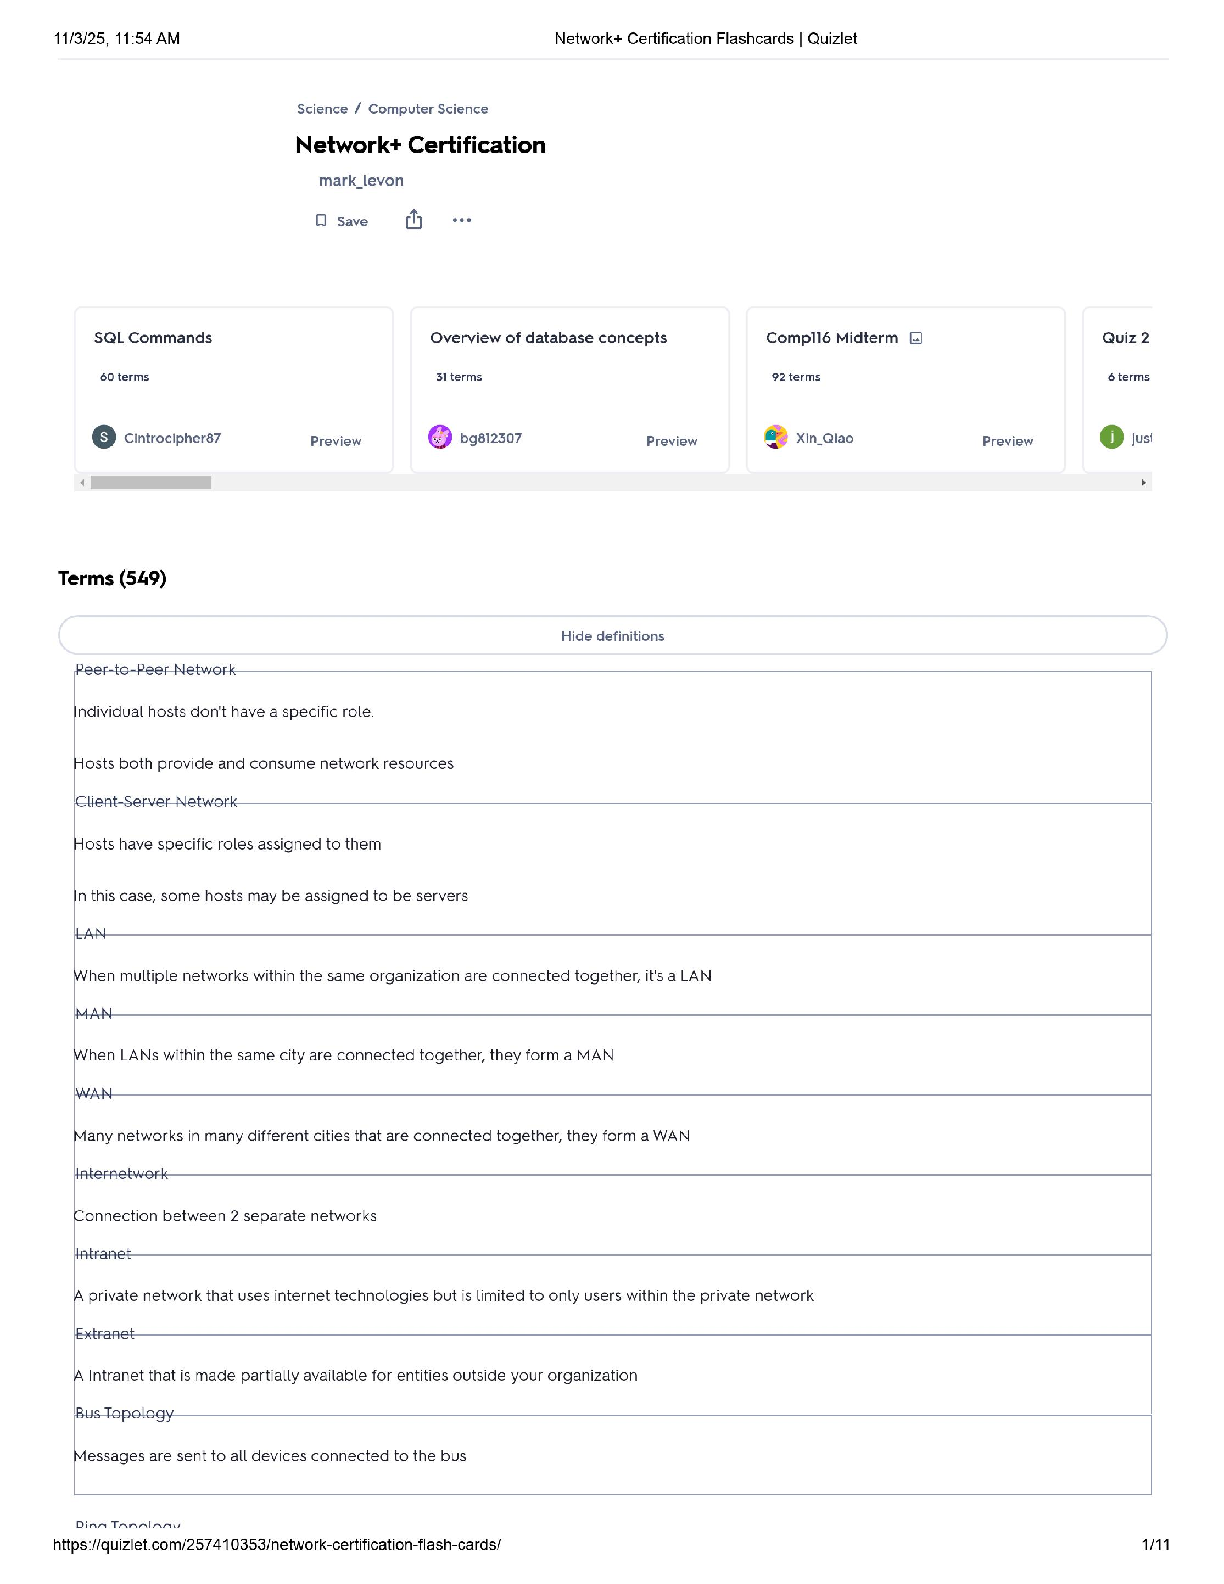The width and height of the screenshot is (1224, 1584).
Task: Click the bookmark Save icon
Action: point(321,220)
